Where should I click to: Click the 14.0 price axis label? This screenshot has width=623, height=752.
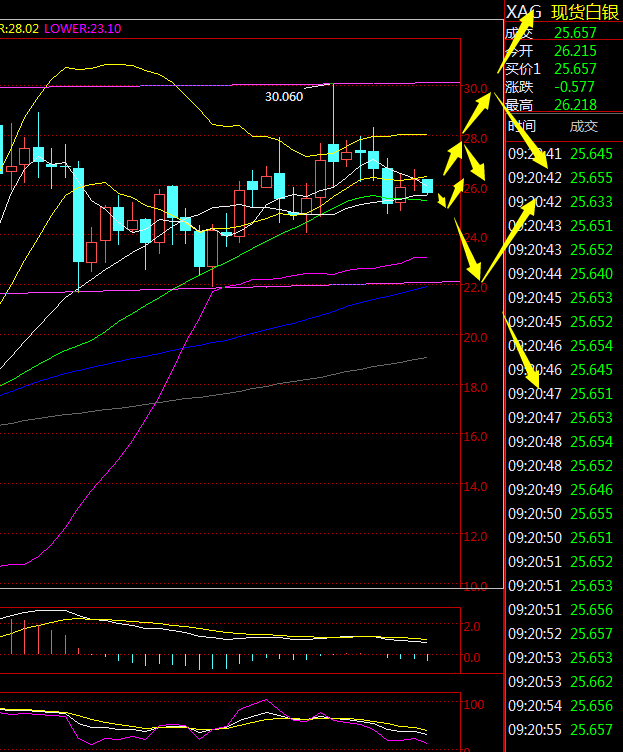coord(475,487)
